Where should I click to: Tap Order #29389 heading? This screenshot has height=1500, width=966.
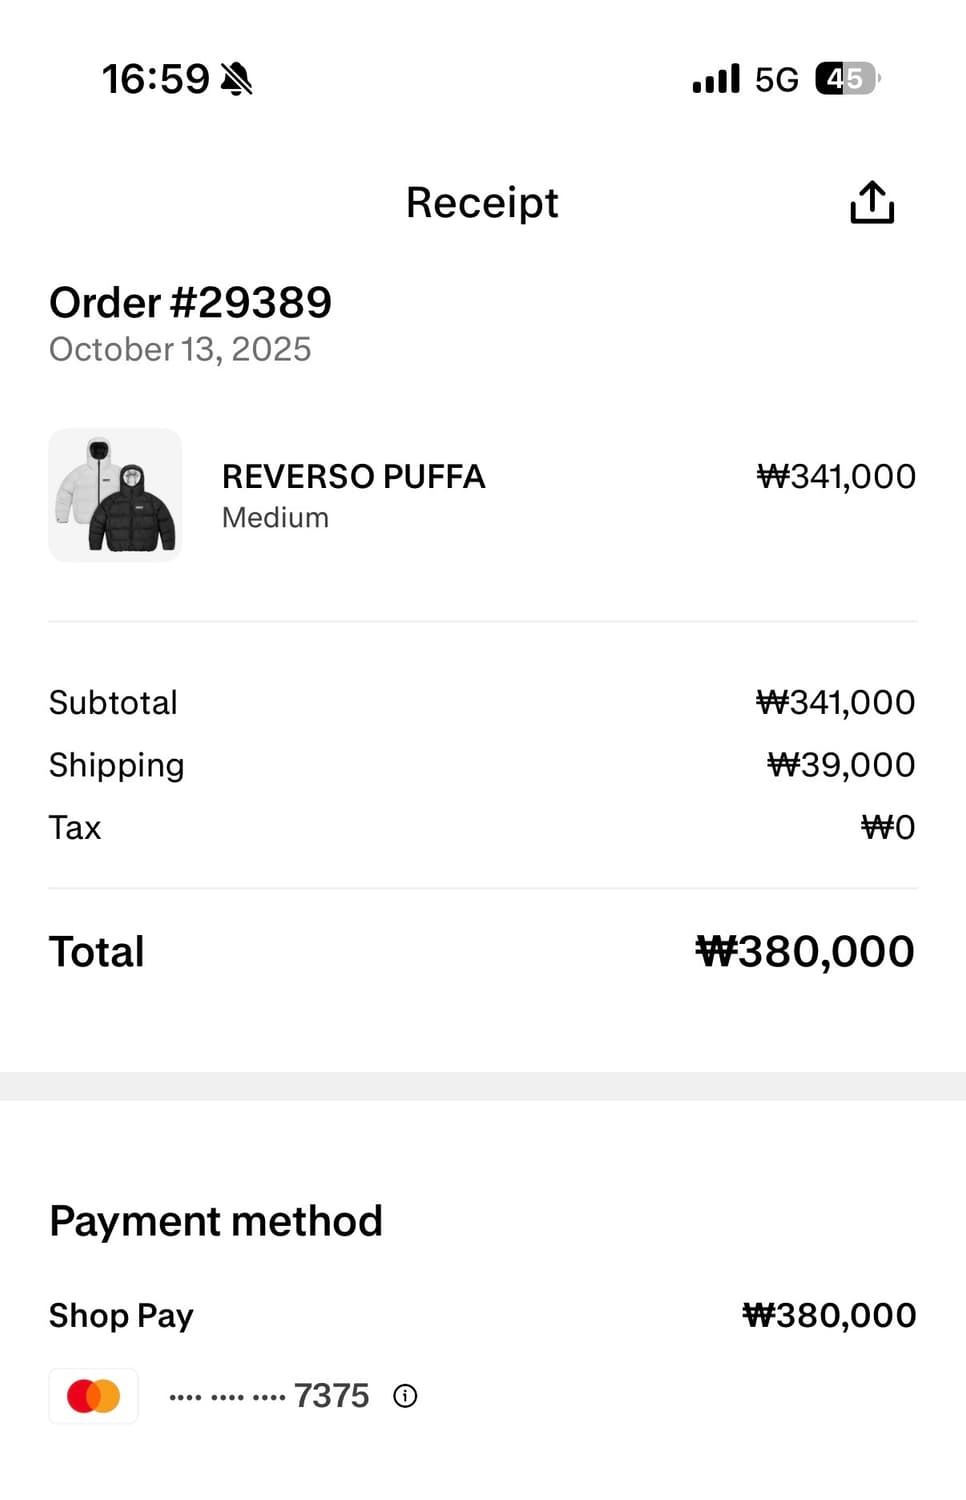190,302
